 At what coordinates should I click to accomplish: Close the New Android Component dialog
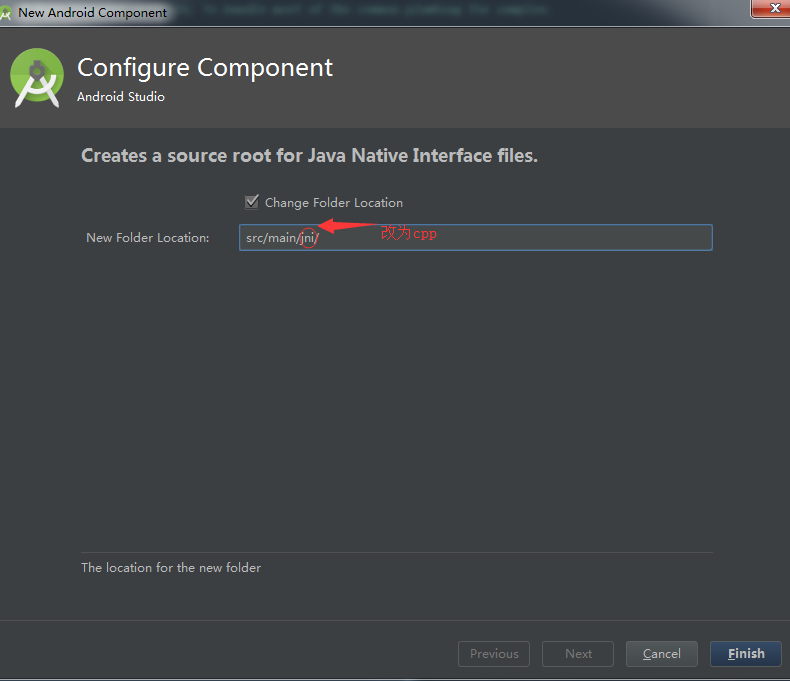coord(767,9)
